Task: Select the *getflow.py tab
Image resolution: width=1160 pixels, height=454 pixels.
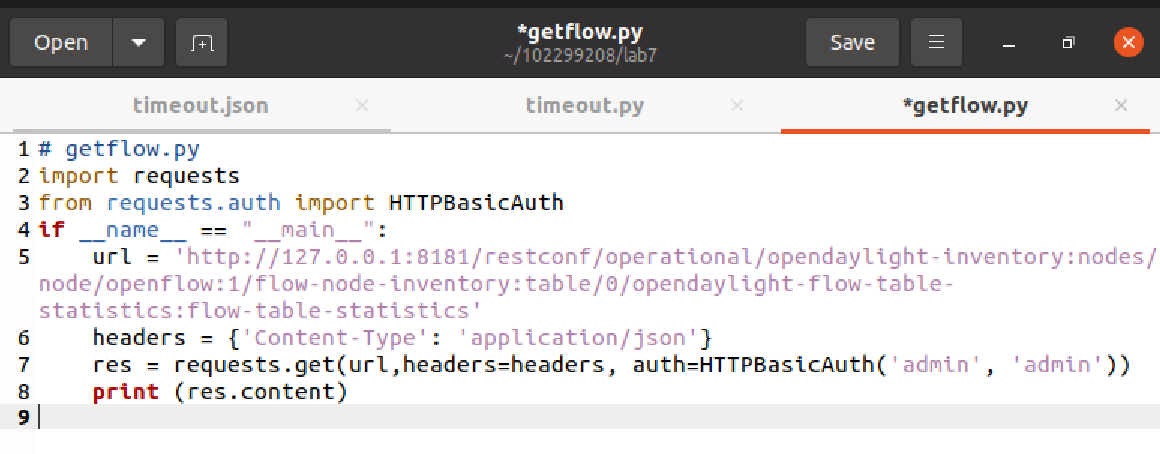Action: [964, 106]
